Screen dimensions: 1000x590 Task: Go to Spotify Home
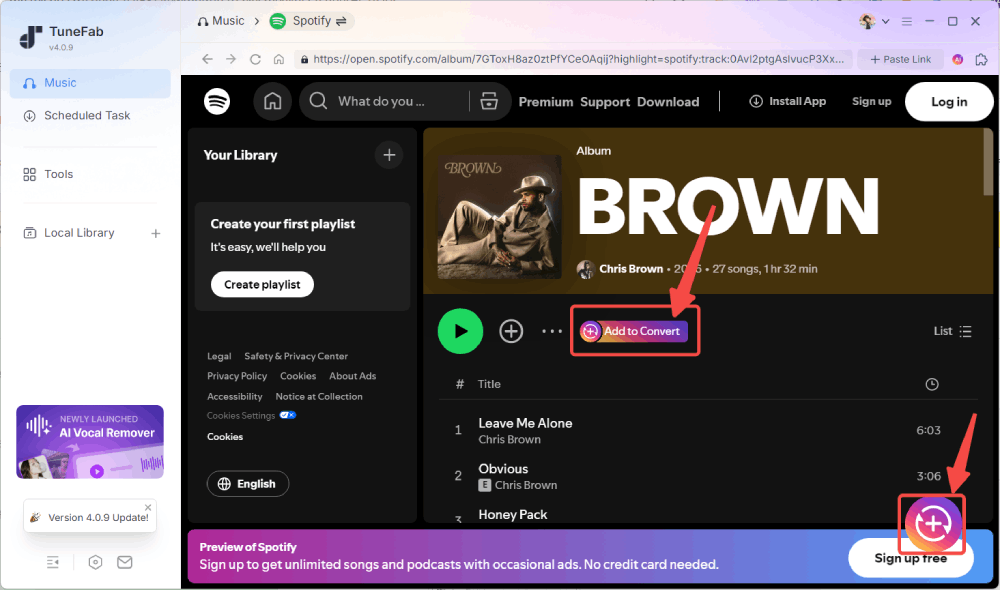[x=272, y=101]
